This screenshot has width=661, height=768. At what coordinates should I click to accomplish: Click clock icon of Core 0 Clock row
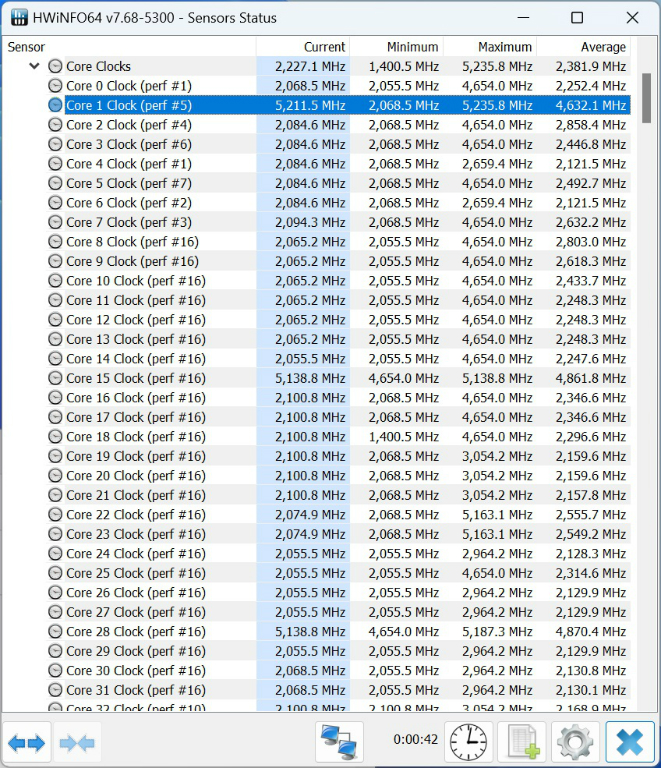(x=55, y=86)
